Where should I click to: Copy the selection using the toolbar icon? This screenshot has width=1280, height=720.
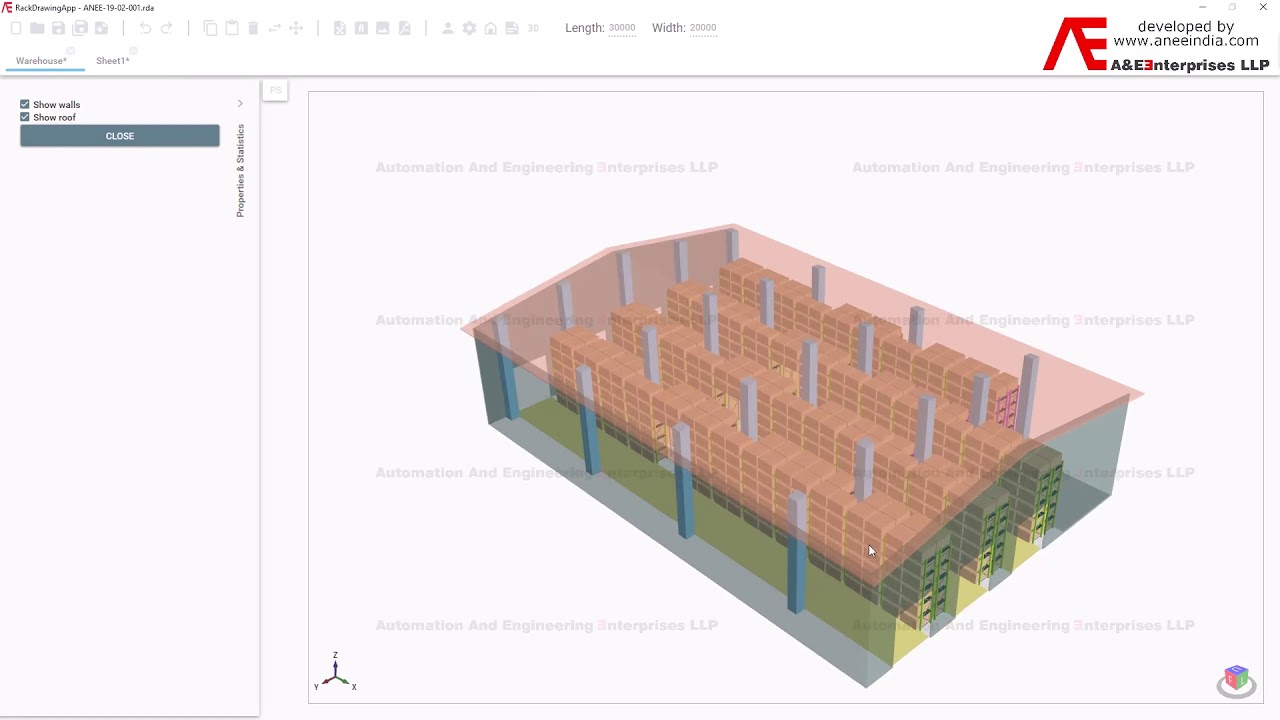210,28
